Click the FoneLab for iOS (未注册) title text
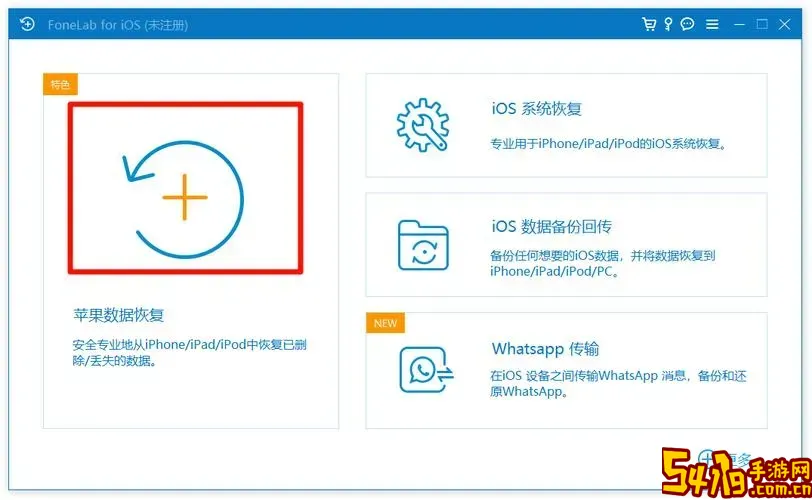Image resolution: width=812 pixels, height=500 pixels. coord(118,25)
